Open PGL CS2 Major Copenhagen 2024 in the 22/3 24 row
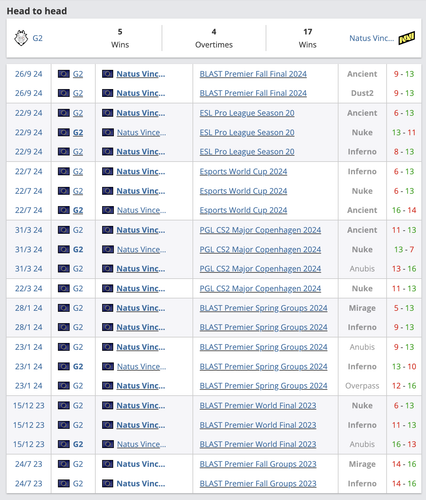 260,288
